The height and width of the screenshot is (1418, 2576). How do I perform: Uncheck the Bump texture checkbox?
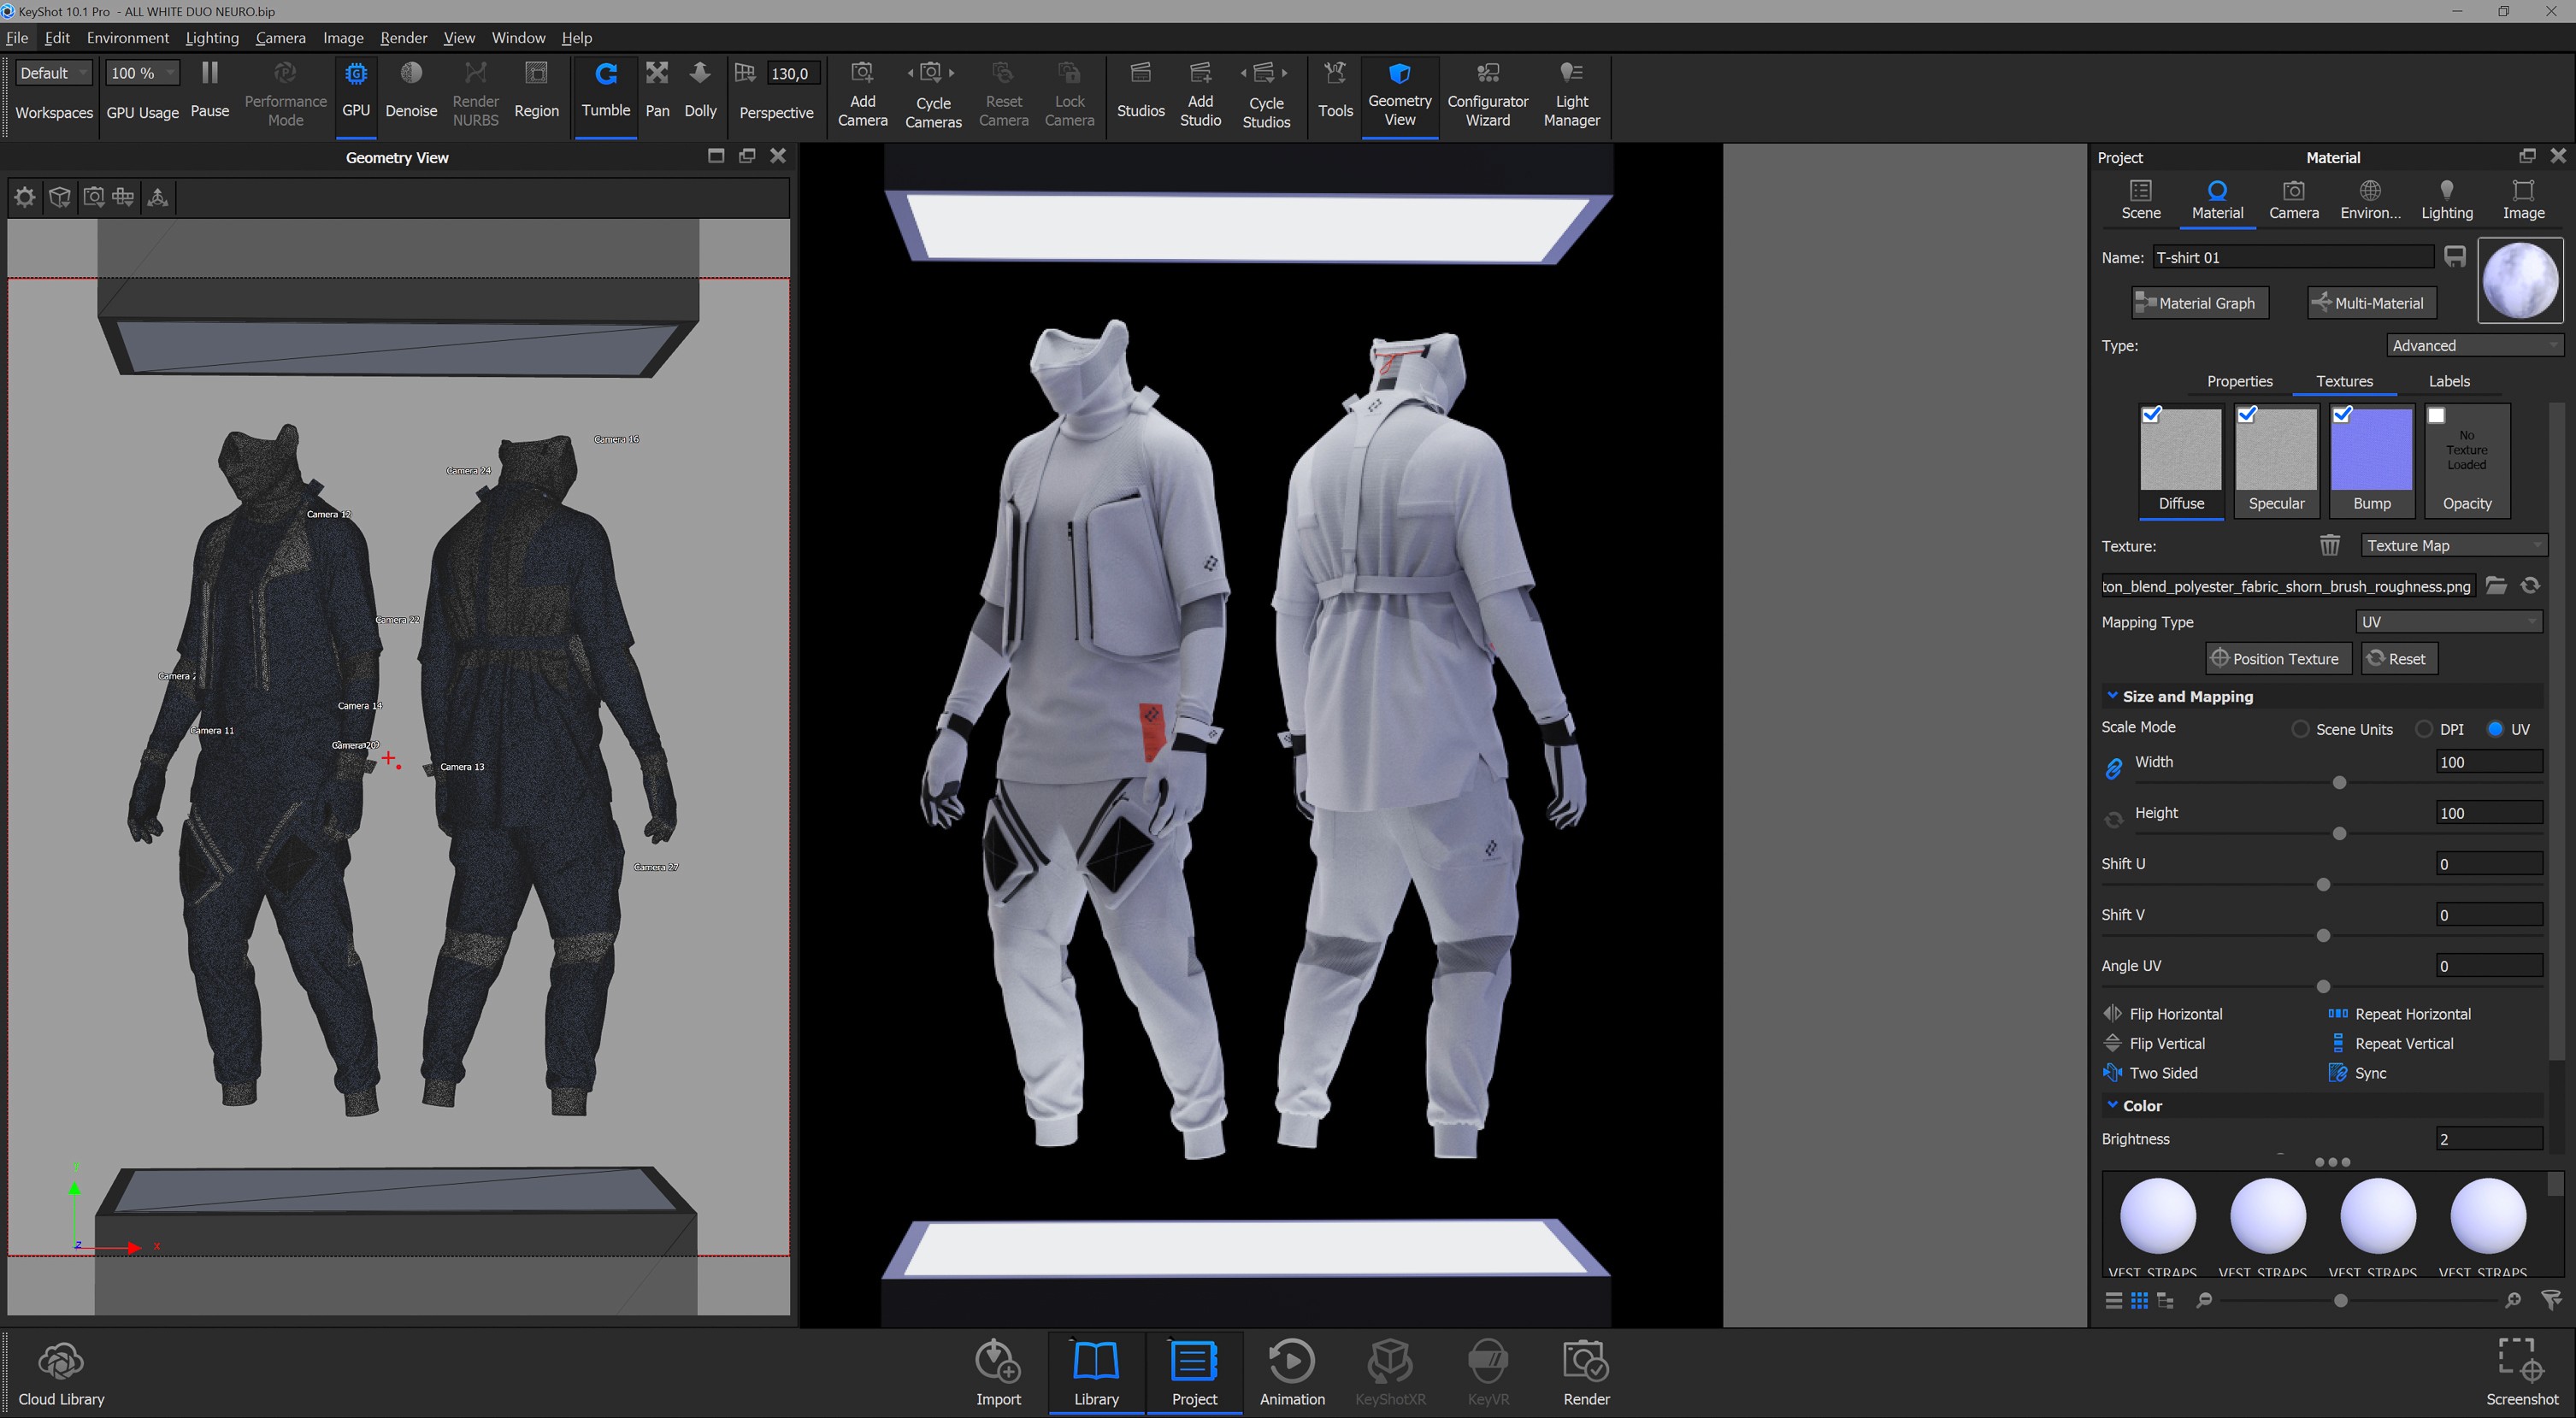[x=2342, y=415]
